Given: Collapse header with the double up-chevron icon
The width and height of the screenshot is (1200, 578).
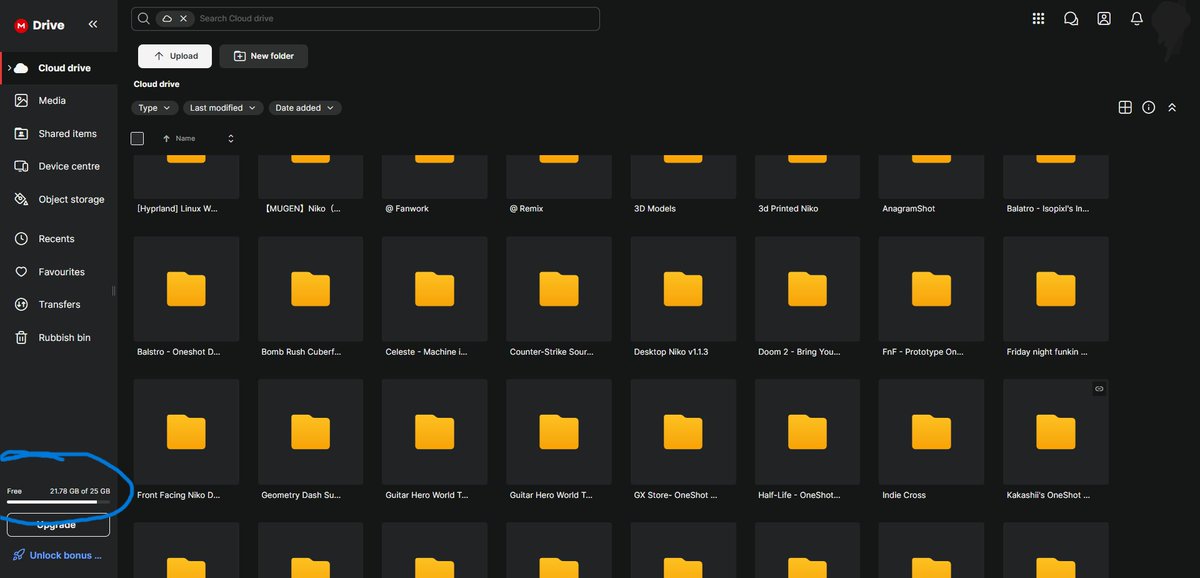Looking at the screenshot, I should pyautogui.click(x=1172, y=107).
